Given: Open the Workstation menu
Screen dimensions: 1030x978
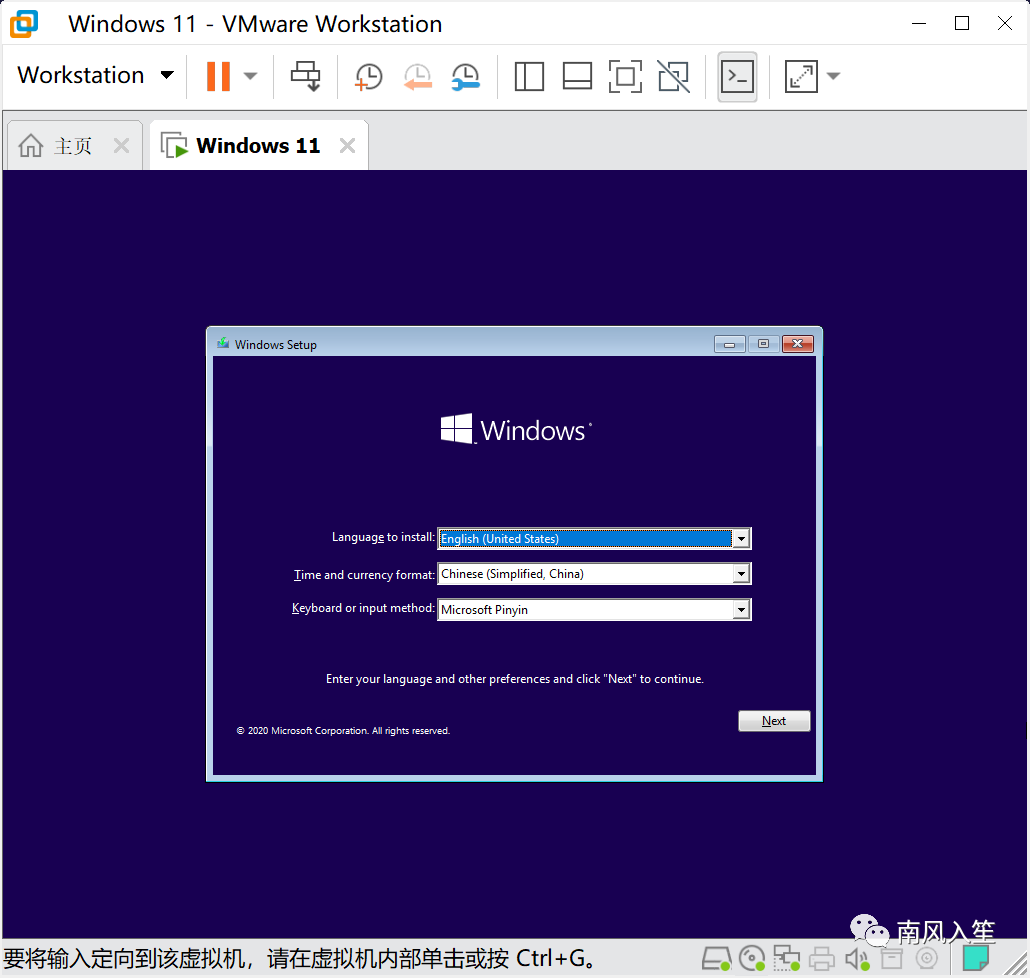Looking at the screenshot, I should point(95,76).
